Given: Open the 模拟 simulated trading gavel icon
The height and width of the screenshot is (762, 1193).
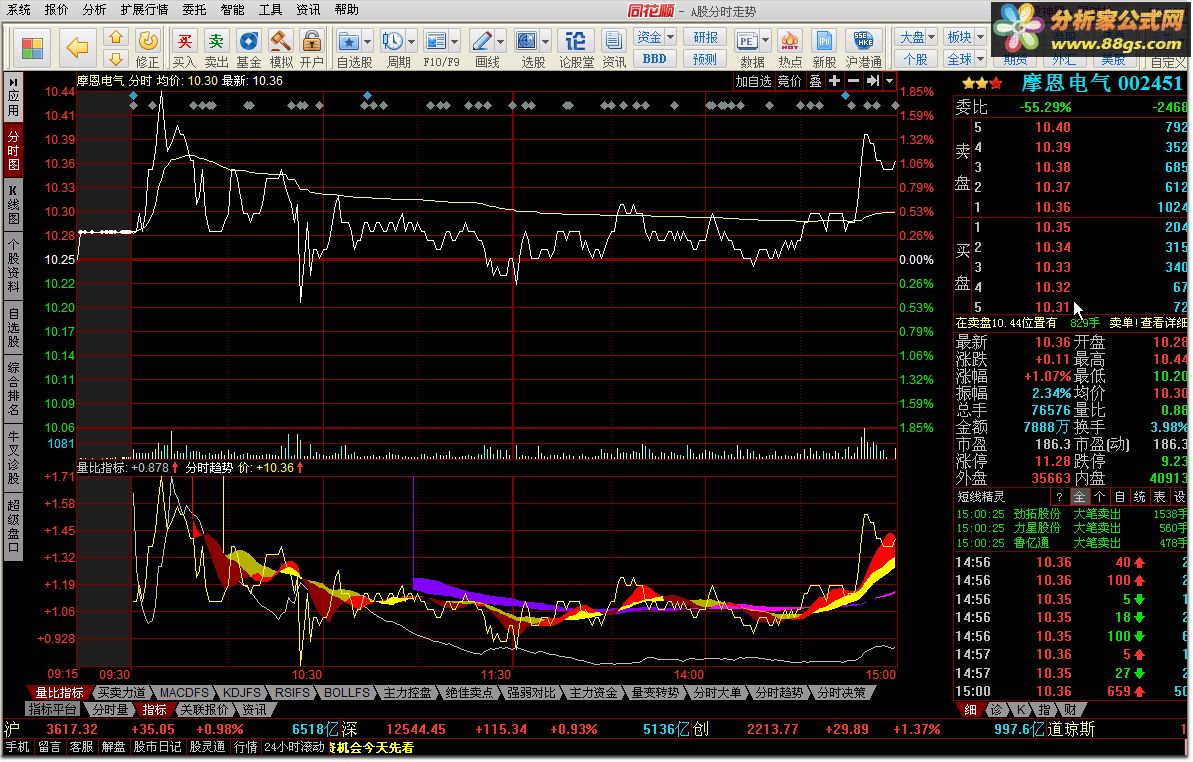Looking at the screenshot, I should [281, 49].
